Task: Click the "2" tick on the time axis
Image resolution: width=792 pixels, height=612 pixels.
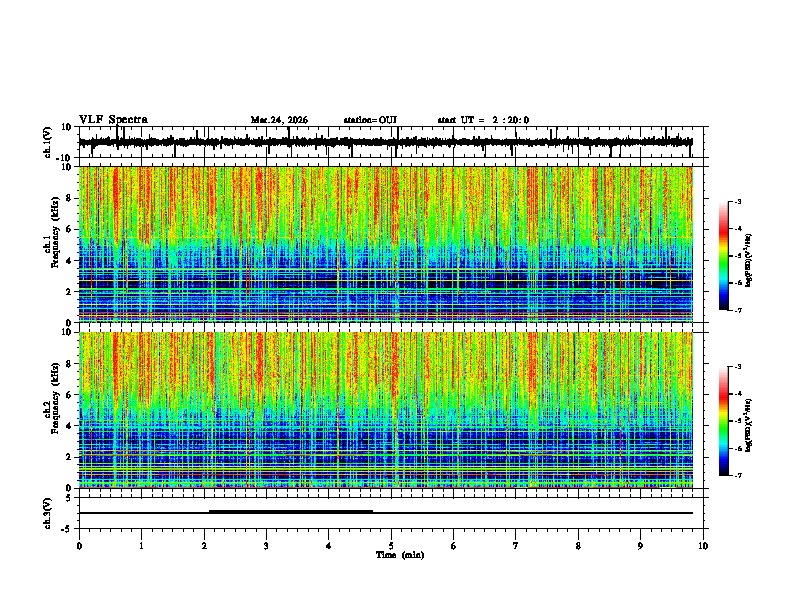Action: [204, 546]
